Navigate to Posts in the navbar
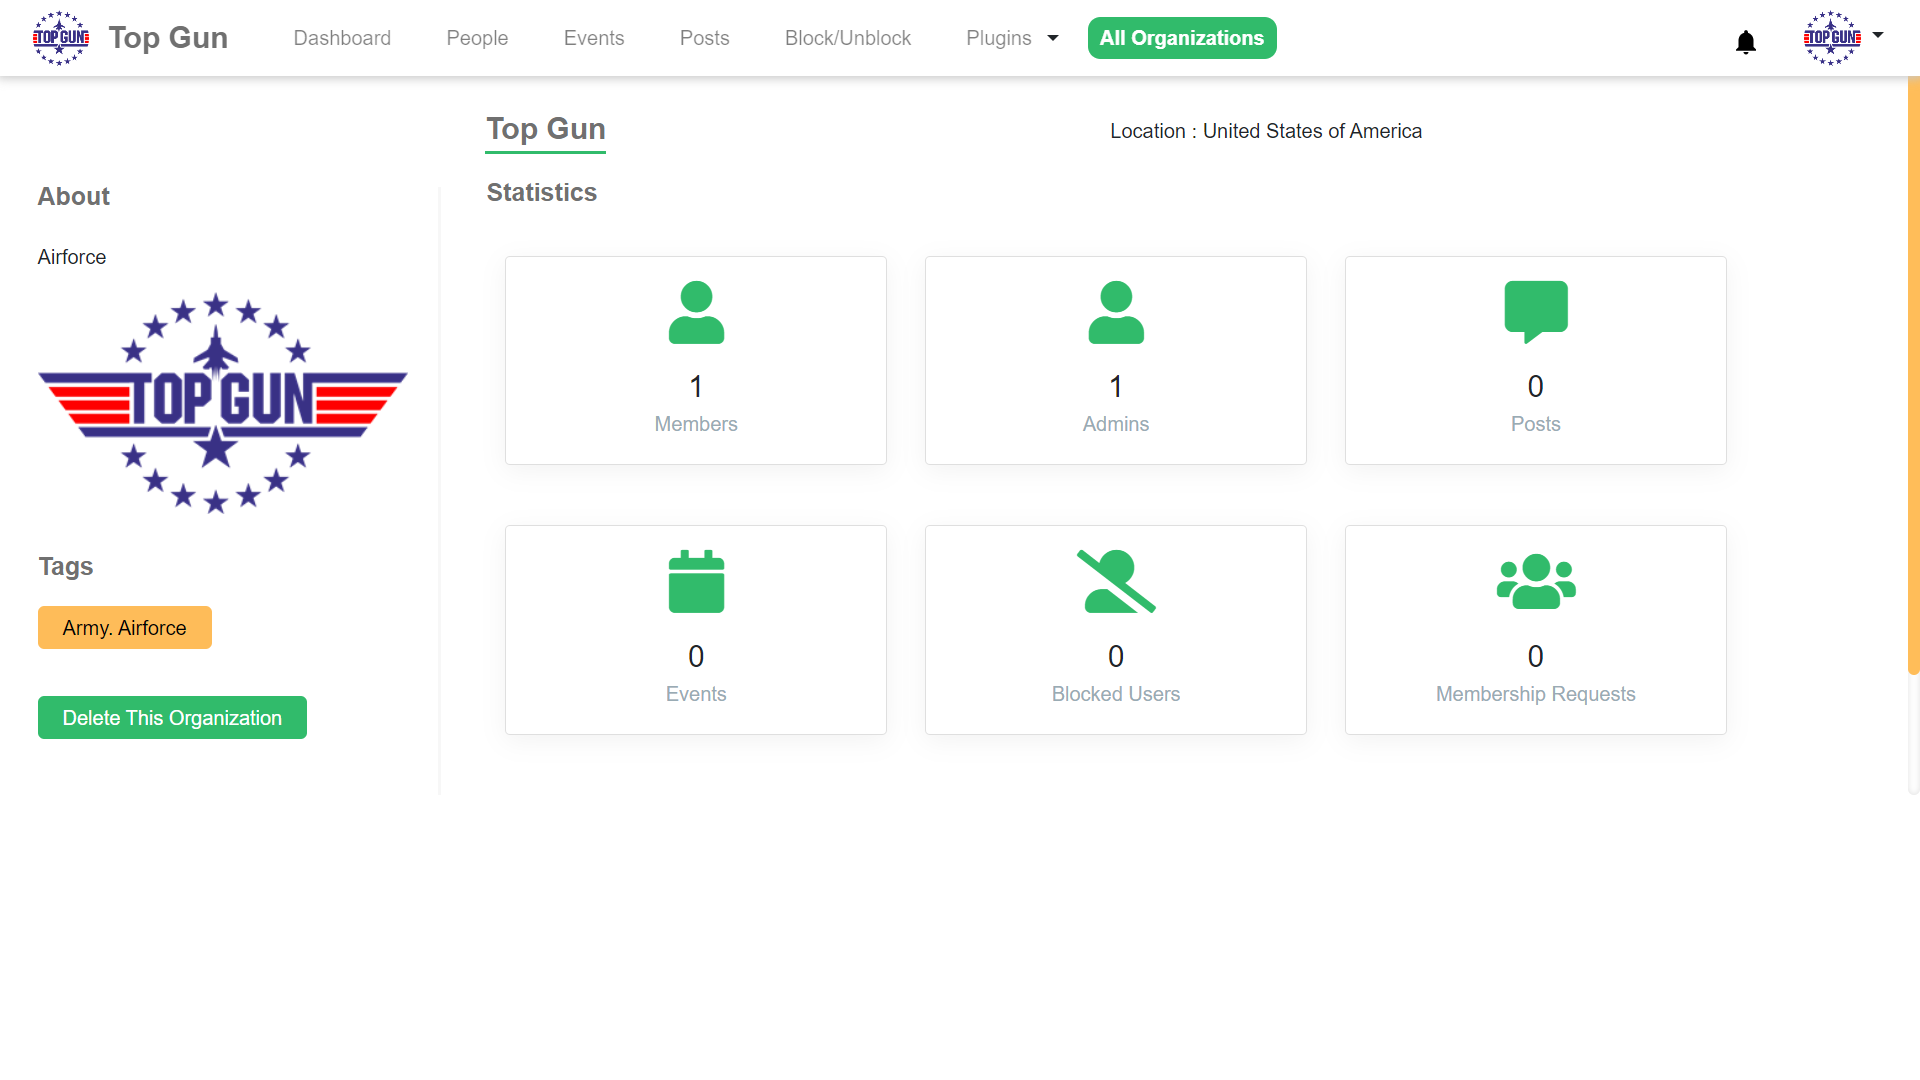The width and height of the screenshot is (1920, 1080). [x=705, y=38]
